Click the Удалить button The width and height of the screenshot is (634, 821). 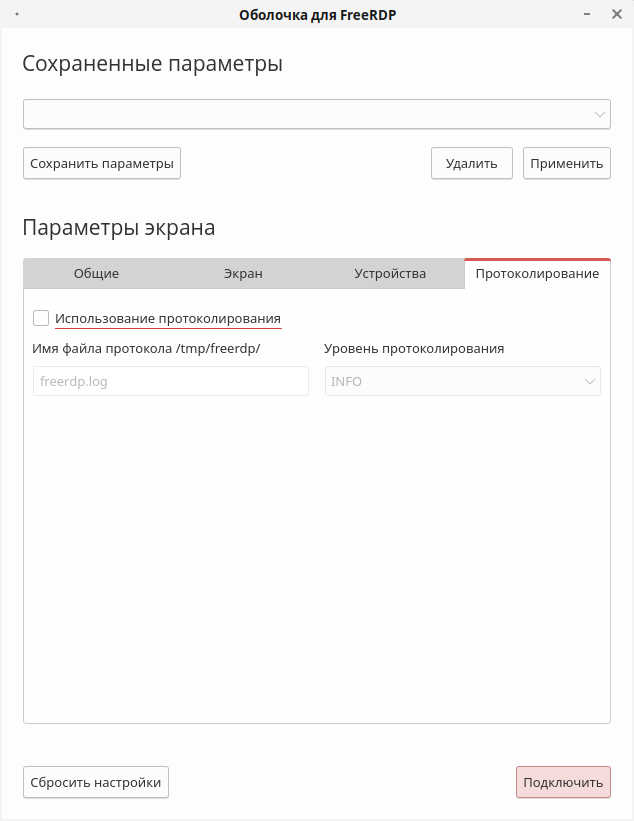pos(472,163)
